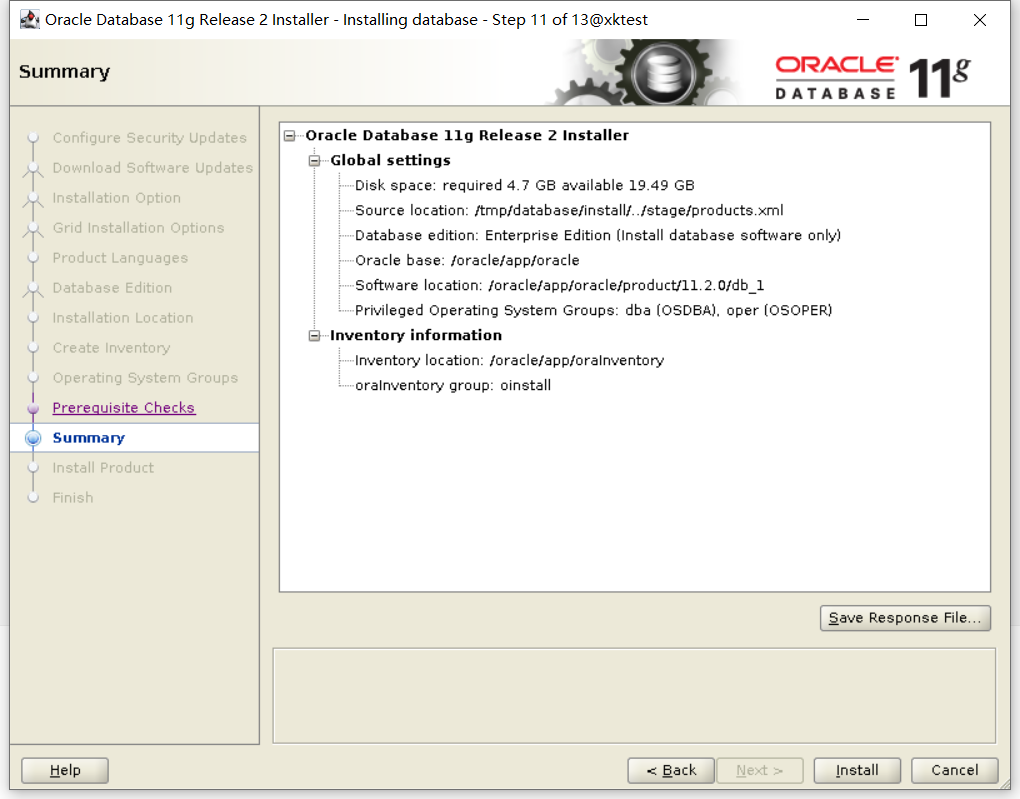
Task: Click the Install Product step
Action: tap(103, 468)
